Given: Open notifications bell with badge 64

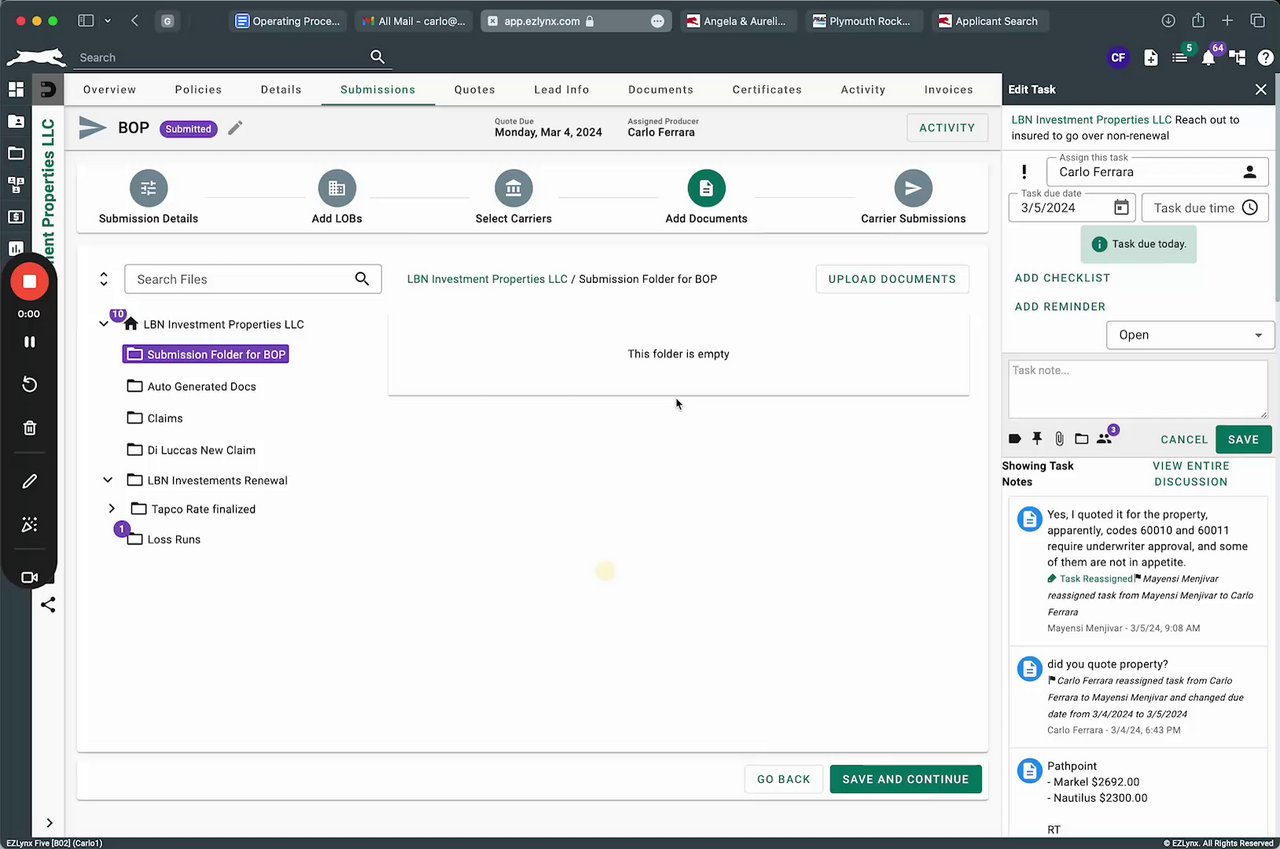Looking at the screenshot, I should 1209,57.
